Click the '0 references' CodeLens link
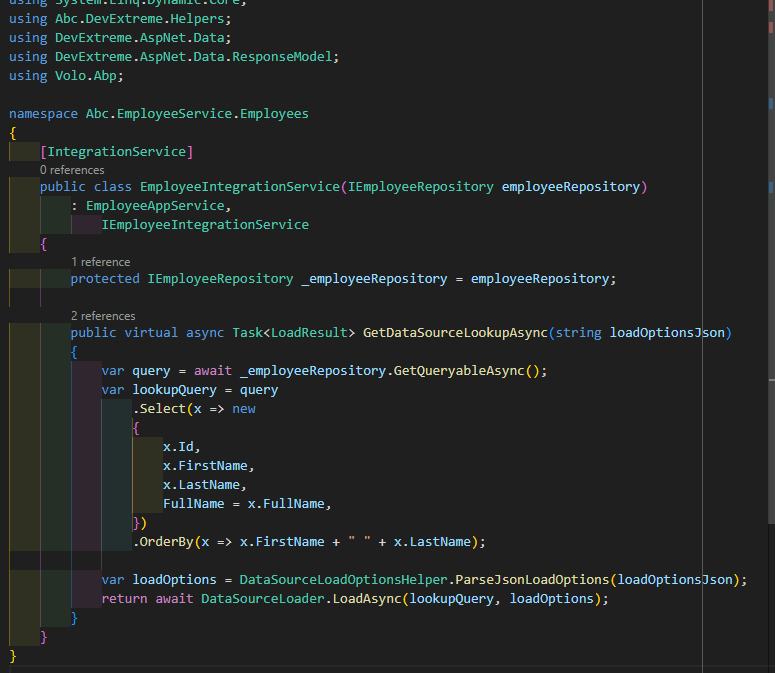Viewport: 775px width, 673px height. click(71, 170)
